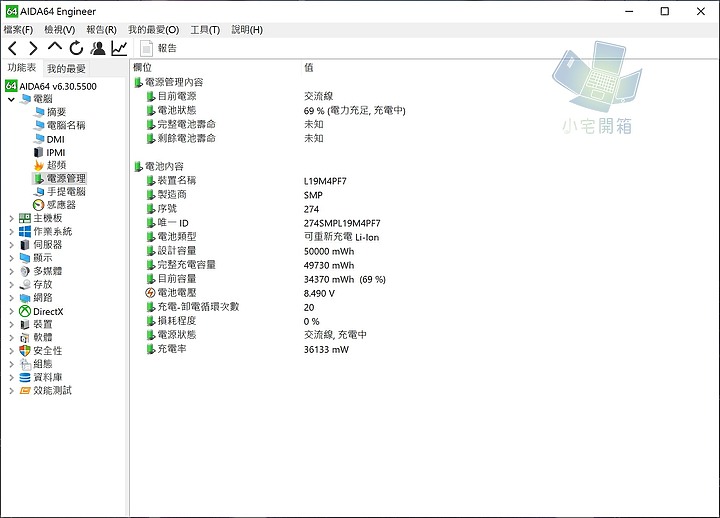720x518 pixels.
Task: Click the 軟體 software icon
Action: tap(25, 338)
